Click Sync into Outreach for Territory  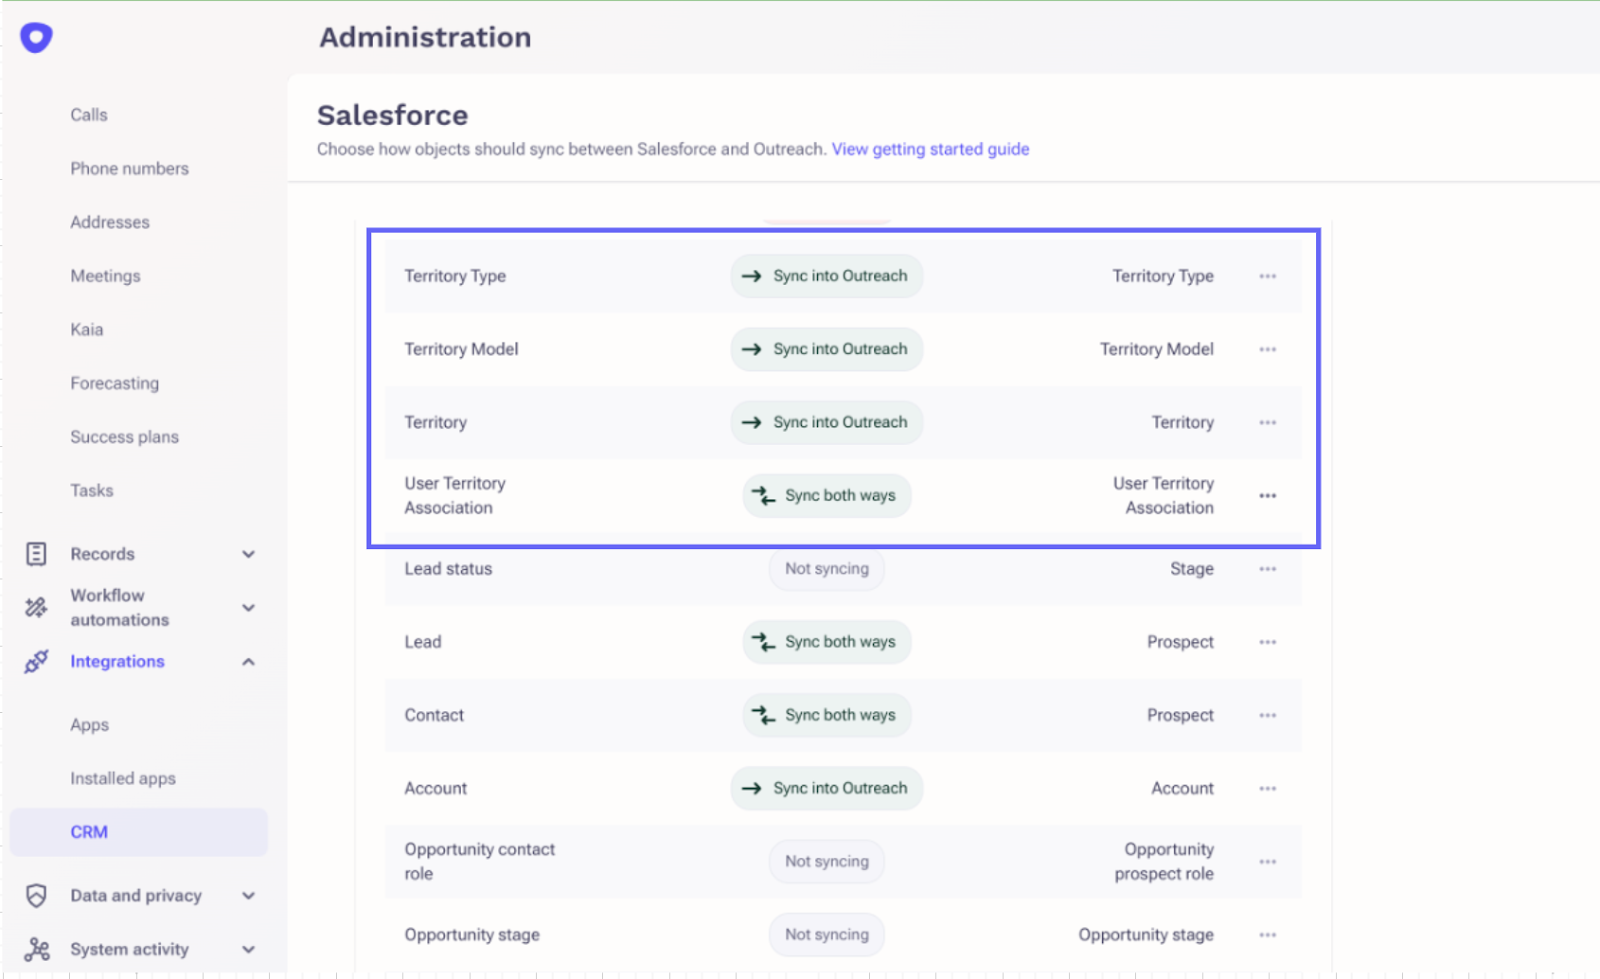(x=827, y=422)
